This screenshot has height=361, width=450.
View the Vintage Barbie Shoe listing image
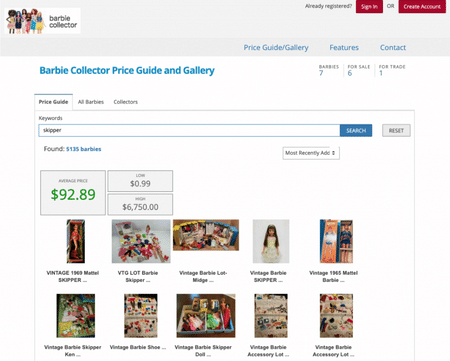coord(141,316)
